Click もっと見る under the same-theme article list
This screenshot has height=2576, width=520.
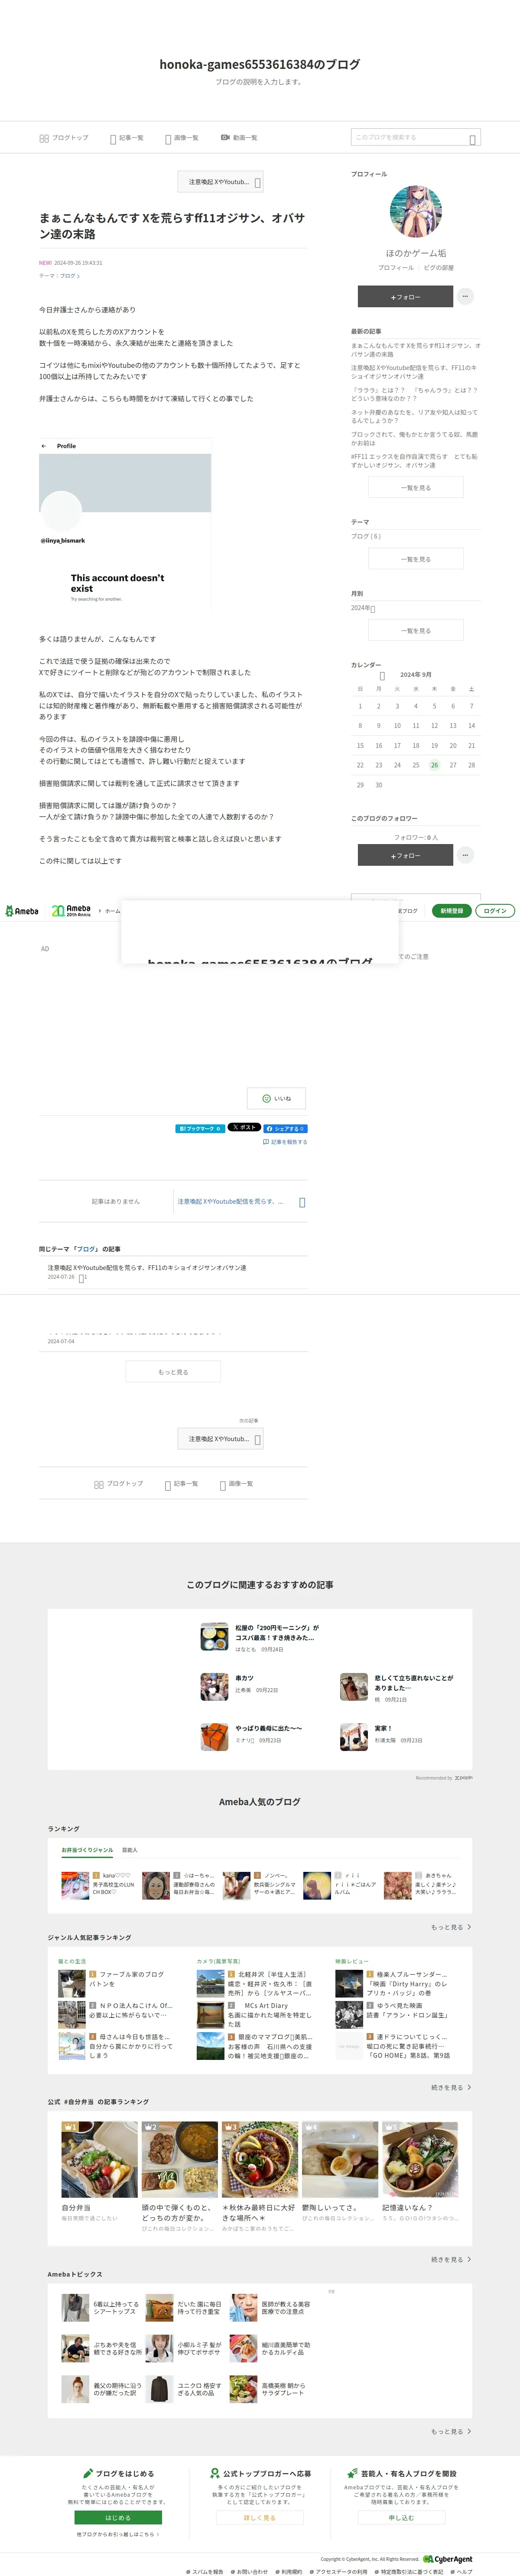[x=173, y=1372]
